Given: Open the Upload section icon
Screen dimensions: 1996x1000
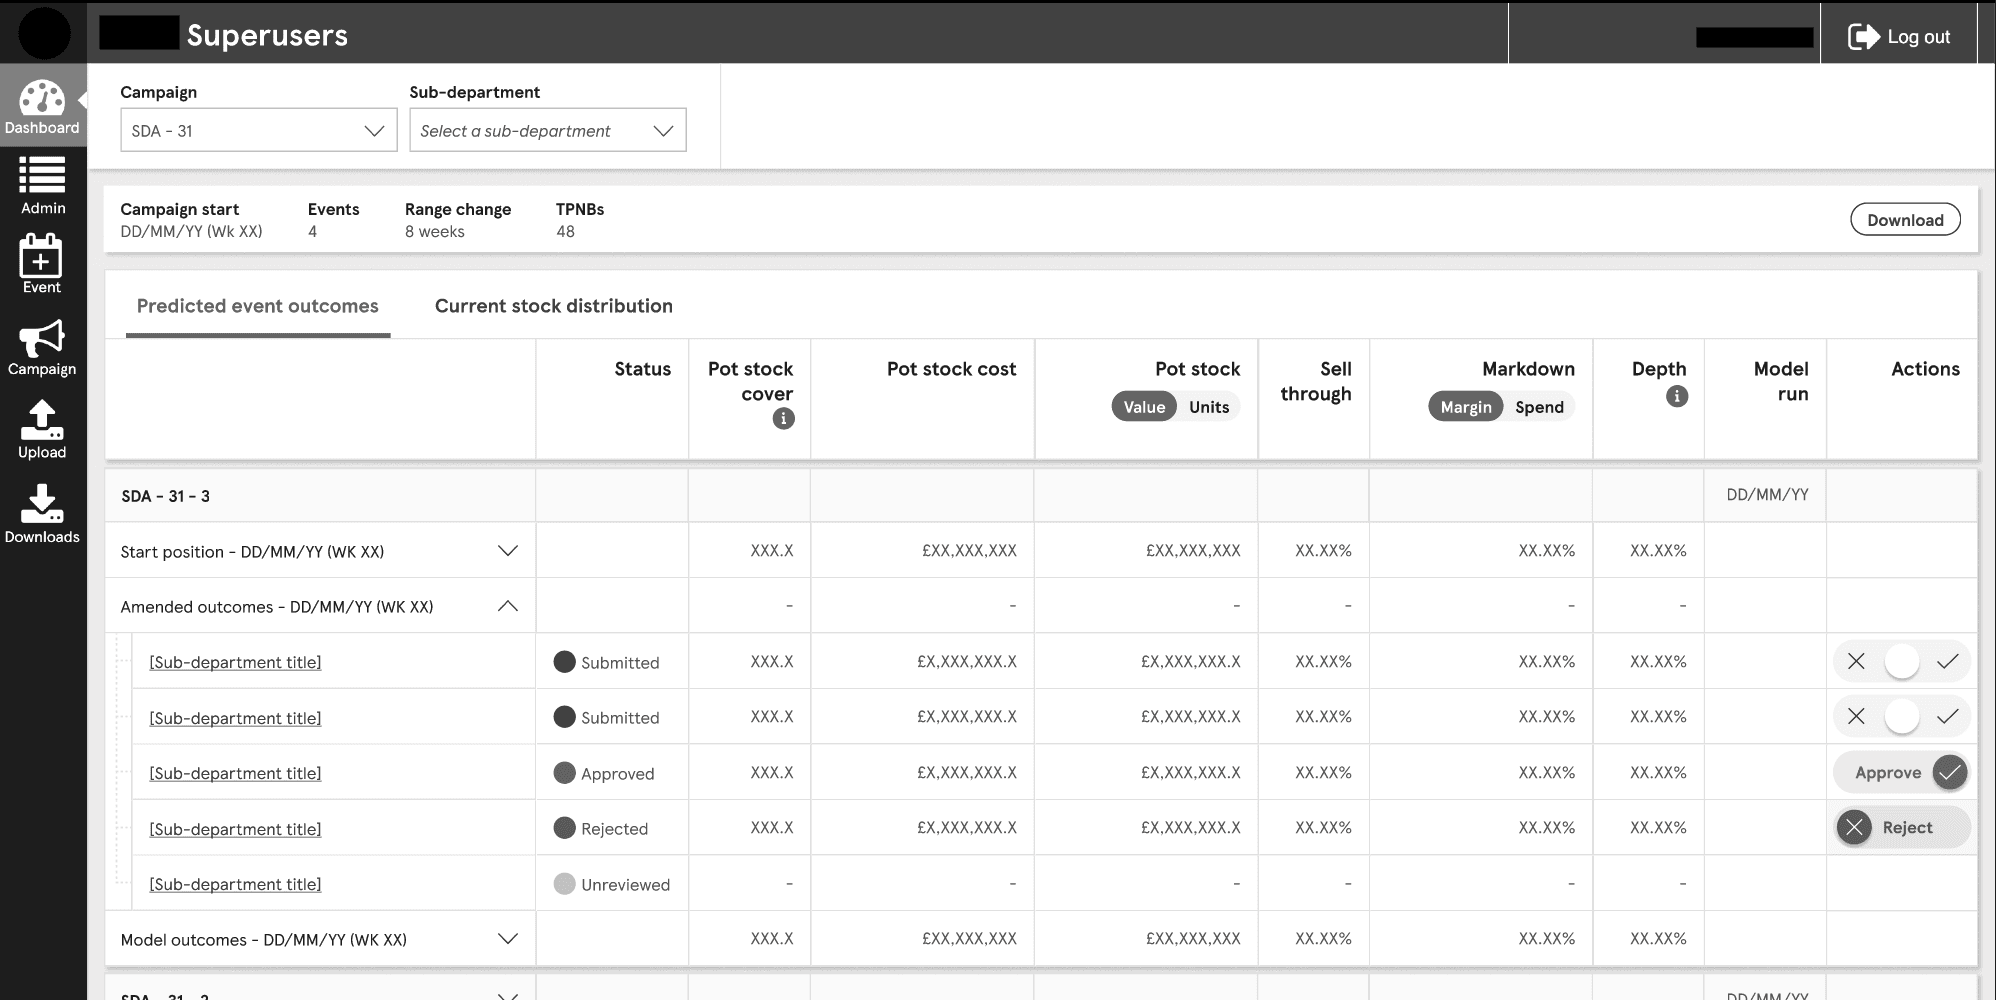Looking at the screenshot, I should pos(42,430).
